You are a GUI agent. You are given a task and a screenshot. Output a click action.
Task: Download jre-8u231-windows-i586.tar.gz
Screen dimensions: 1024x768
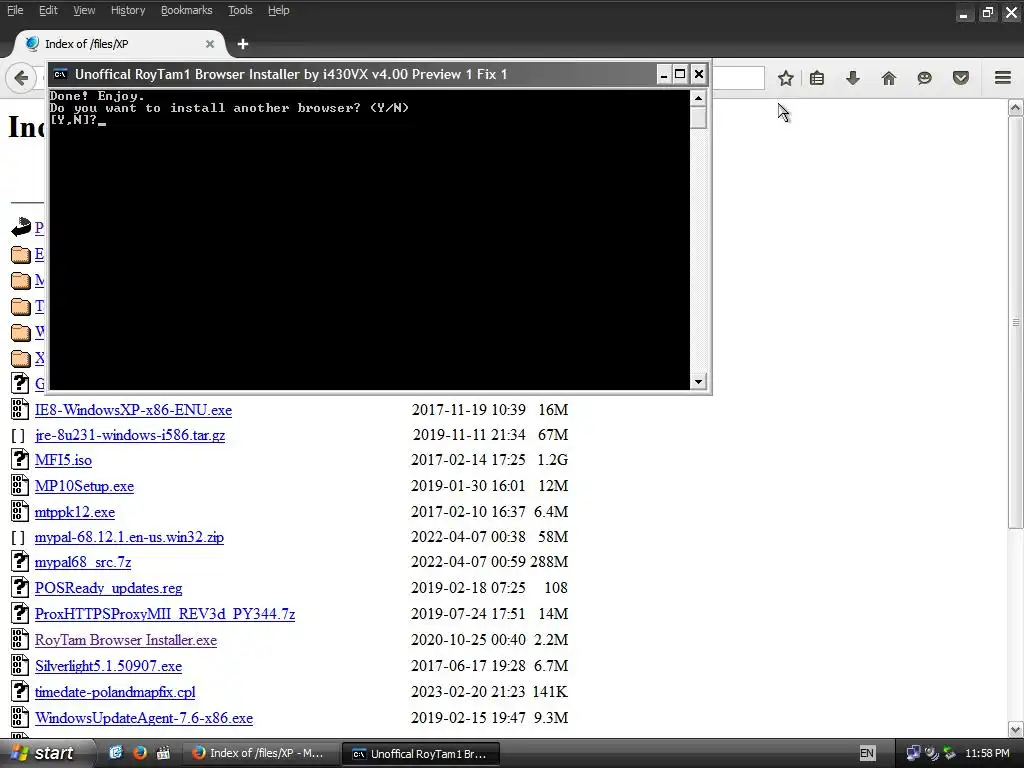130,435
